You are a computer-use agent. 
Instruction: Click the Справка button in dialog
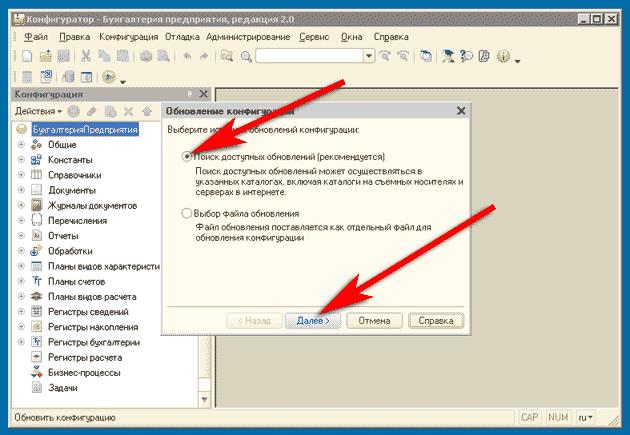point(436,321)
